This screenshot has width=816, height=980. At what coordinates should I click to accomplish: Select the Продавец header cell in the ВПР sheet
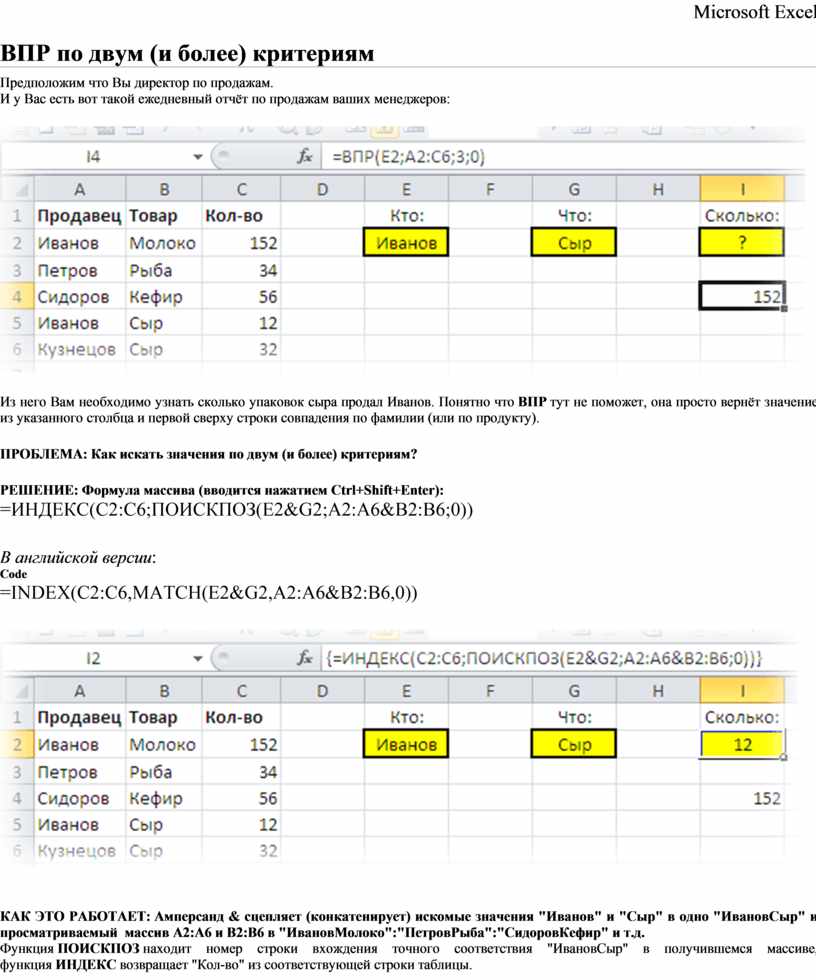[80, 216]
